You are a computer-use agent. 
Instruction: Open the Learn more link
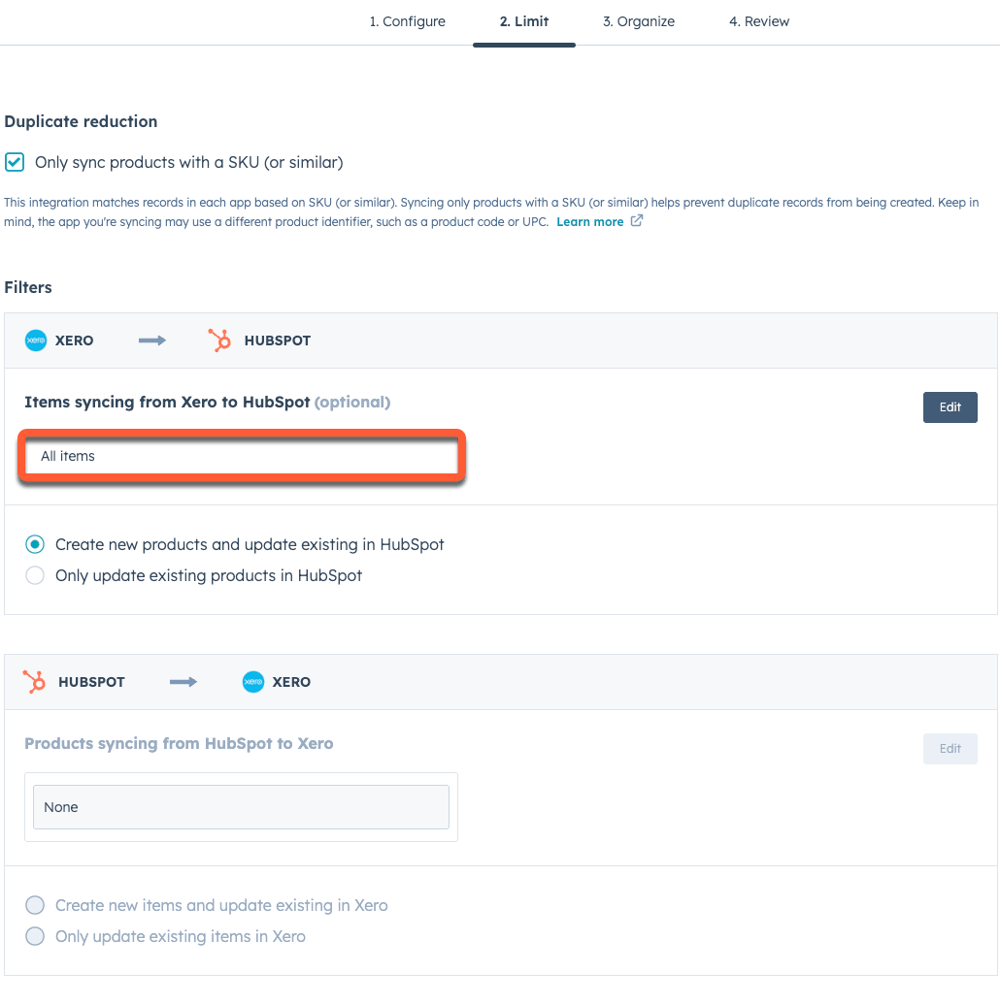591,221
